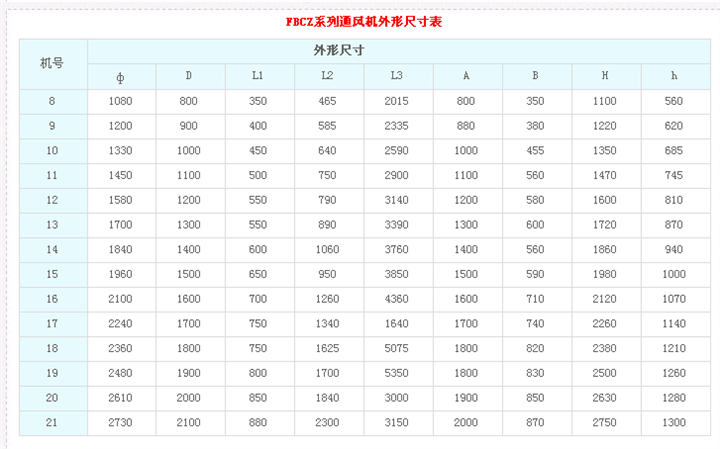This screenshot has width=720, height=449.
Task: Click the '2015' L3 value
Action: [396, 101]
